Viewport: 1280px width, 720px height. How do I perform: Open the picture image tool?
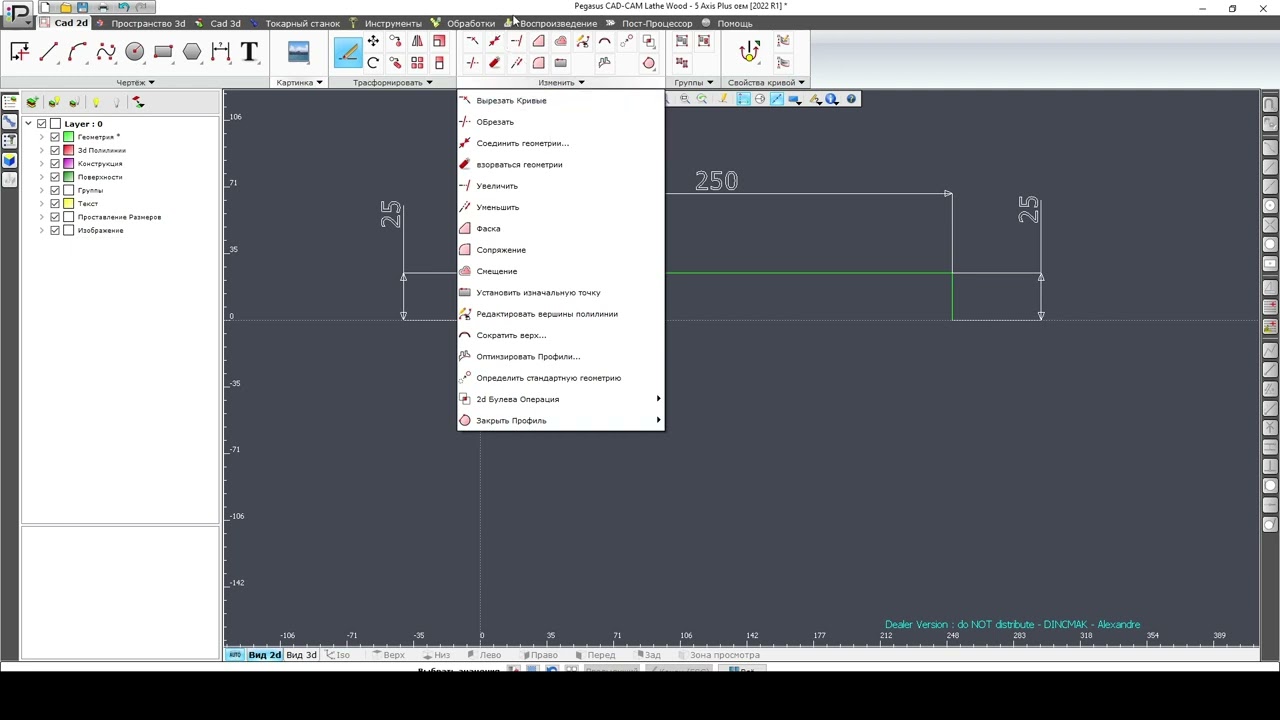(x=298, y=52)
